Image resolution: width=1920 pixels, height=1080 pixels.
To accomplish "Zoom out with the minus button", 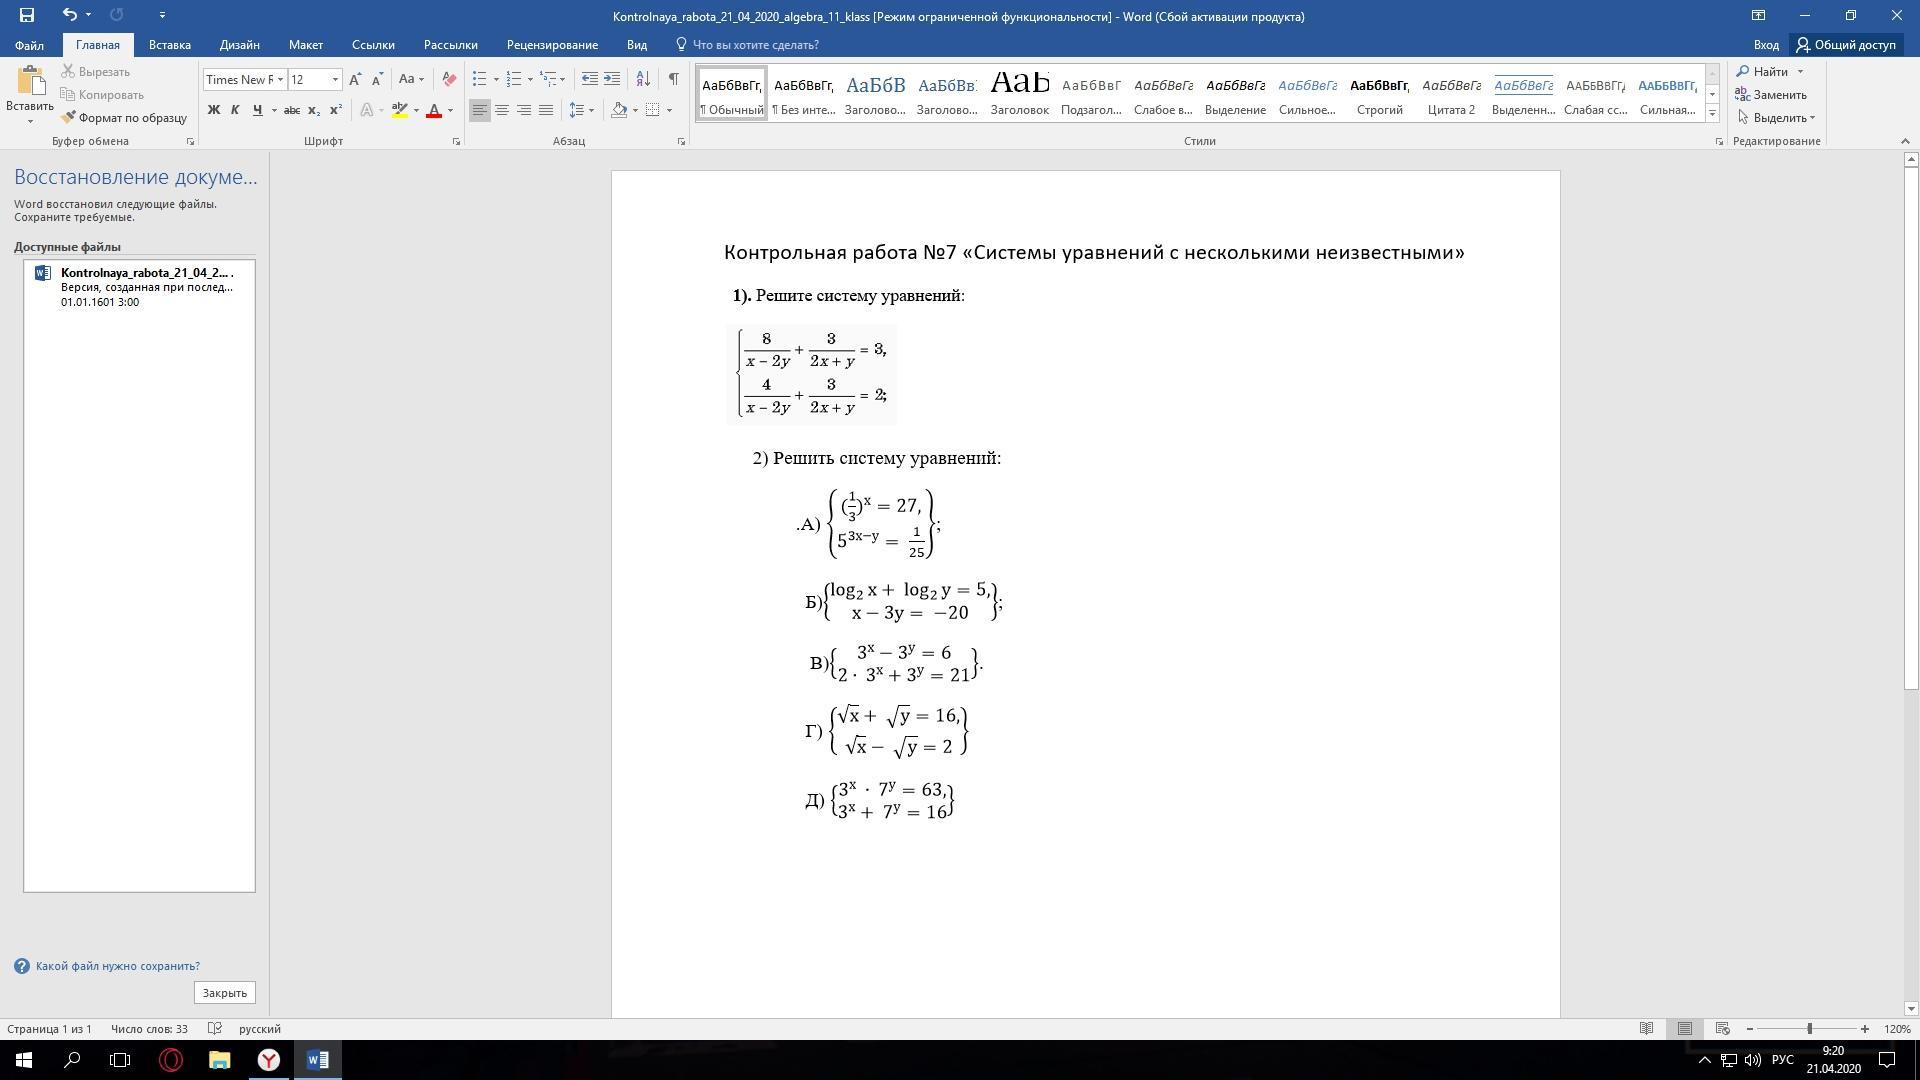I will 1750,1029.
